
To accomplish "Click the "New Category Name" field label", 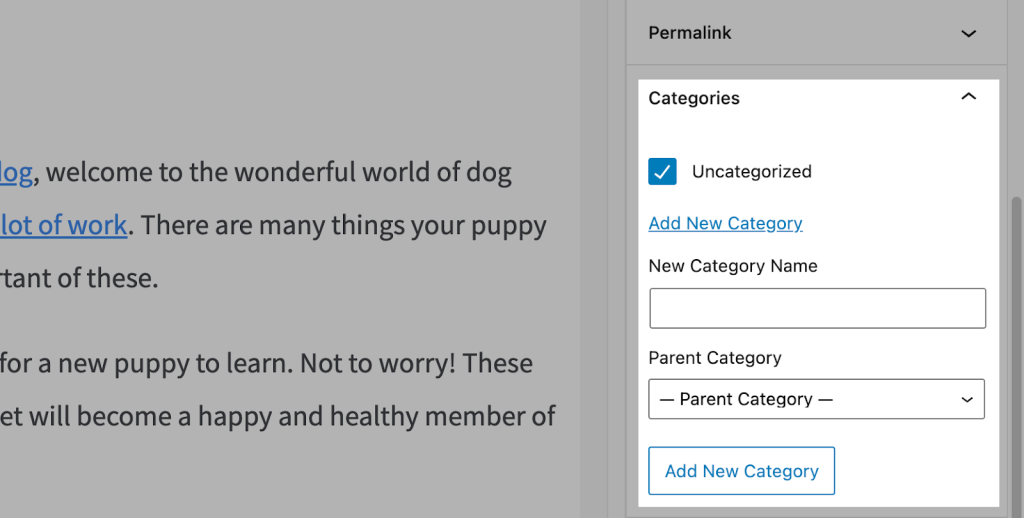I will click(733, 266).
